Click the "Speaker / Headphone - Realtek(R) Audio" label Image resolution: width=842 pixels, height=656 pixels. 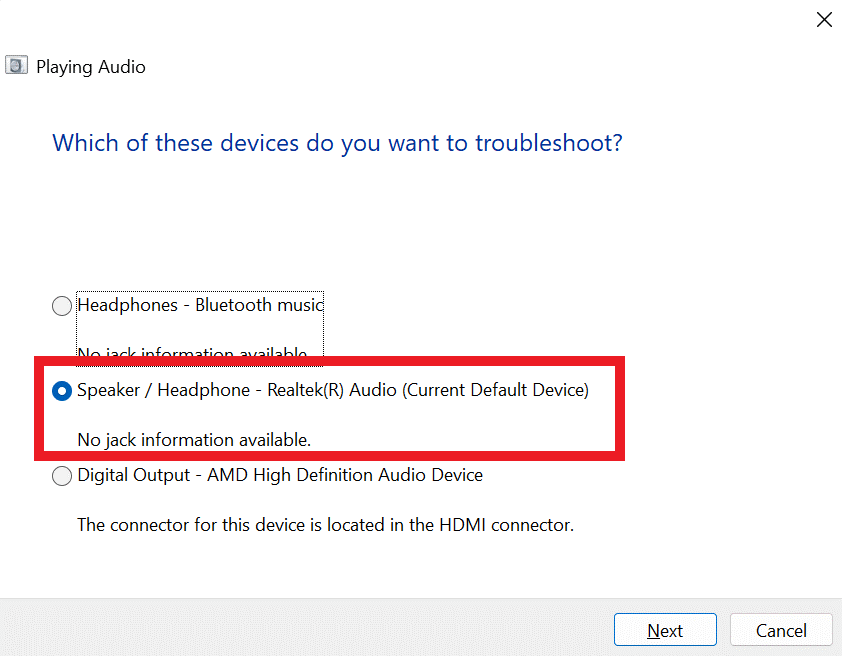point(235,390)
